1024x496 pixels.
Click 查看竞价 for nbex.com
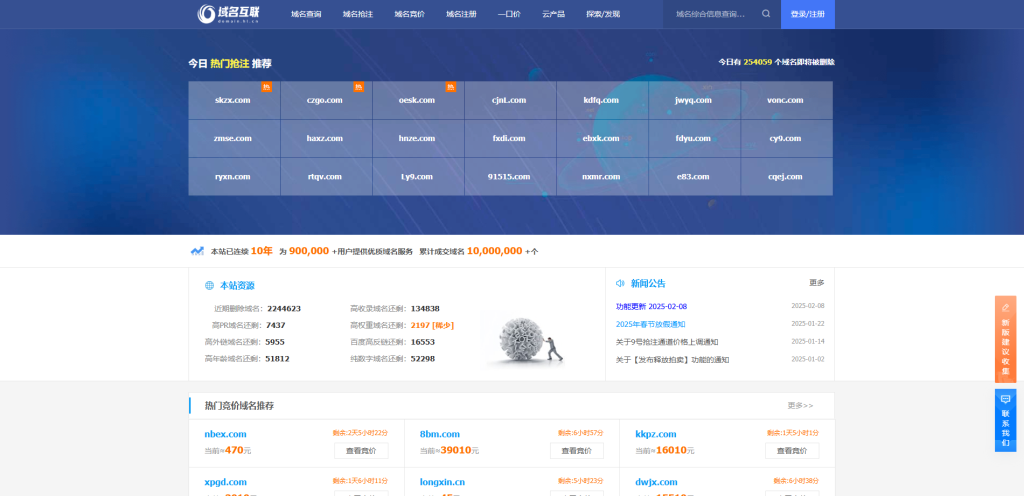tap(361, 451)
